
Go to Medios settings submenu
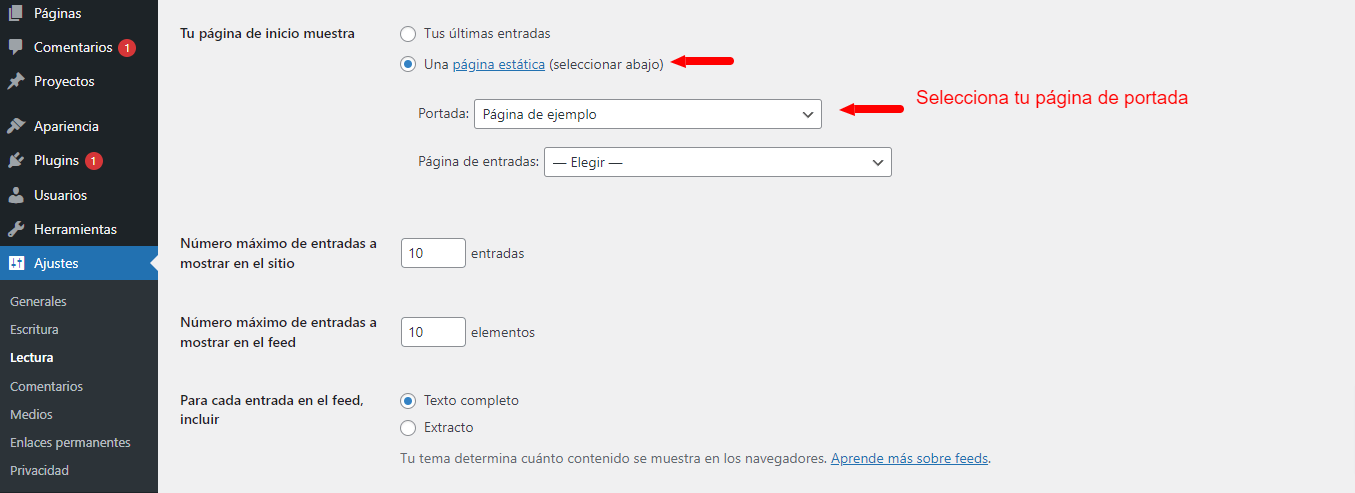[31, 414]
